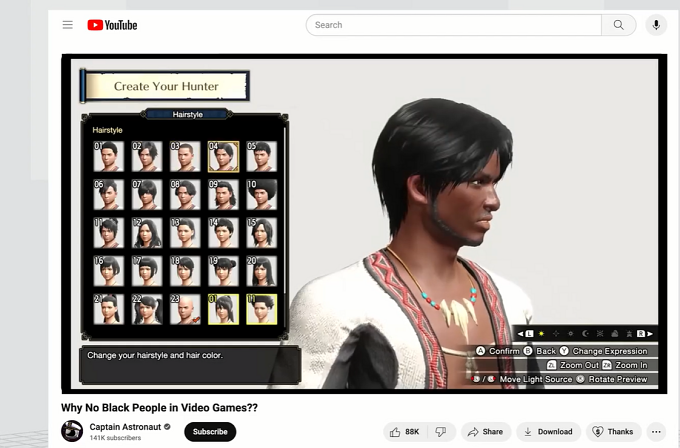Click the magnifier search button
This screenshot has width=680, height=448.
point(618,25)
